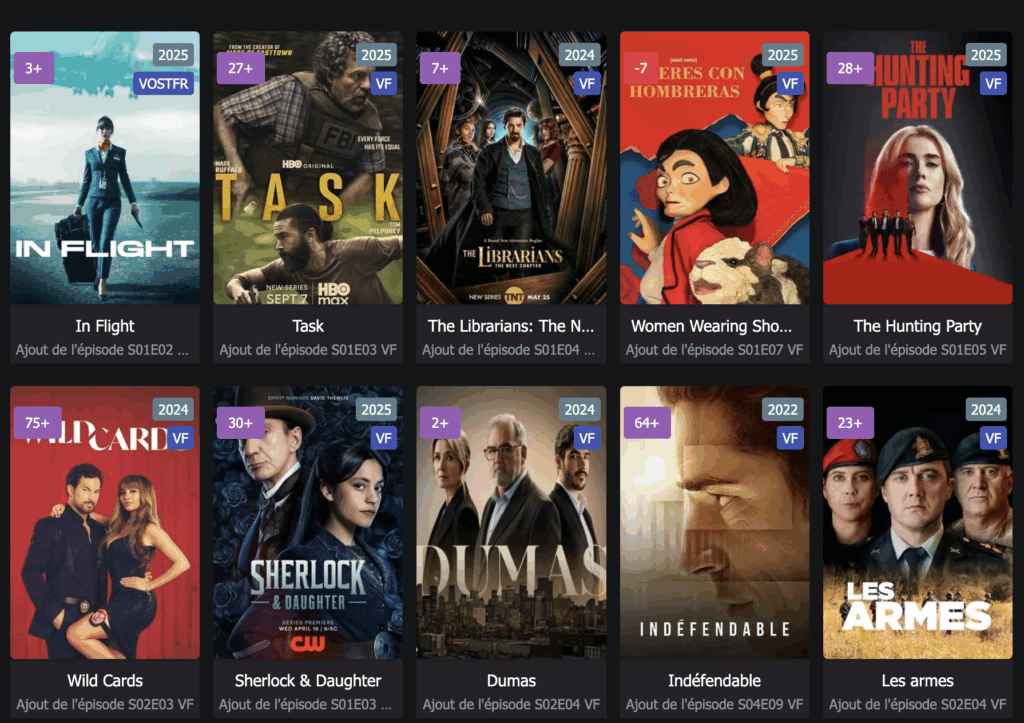Click the 2022 year badge on Indéfendable
Viewport: 1024px width, 723px height.
tap(782, 410)
